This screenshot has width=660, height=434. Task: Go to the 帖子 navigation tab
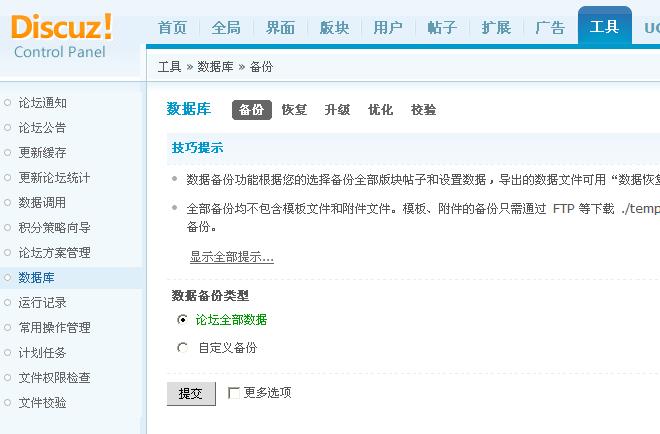pos(442,28)
